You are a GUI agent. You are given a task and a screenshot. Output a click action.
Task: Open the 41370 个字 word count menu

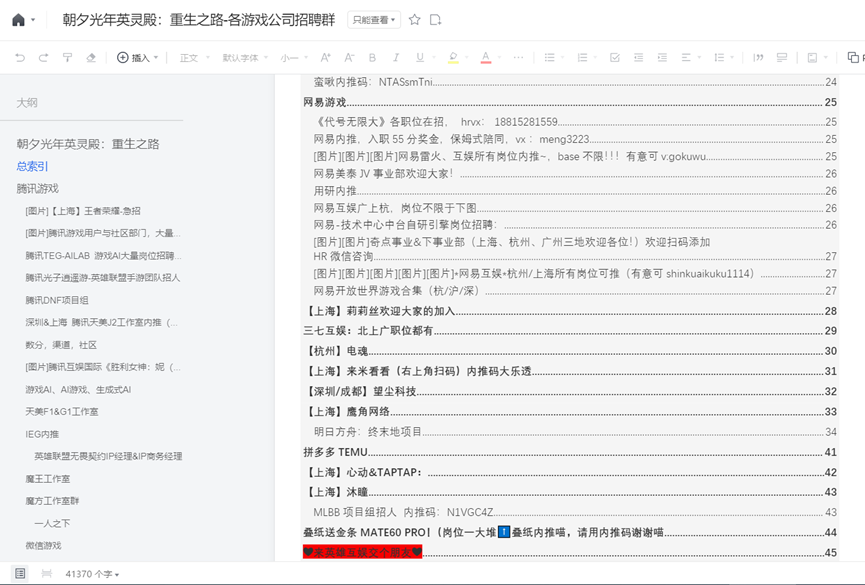pyautogui.click(x=92, y=574)
